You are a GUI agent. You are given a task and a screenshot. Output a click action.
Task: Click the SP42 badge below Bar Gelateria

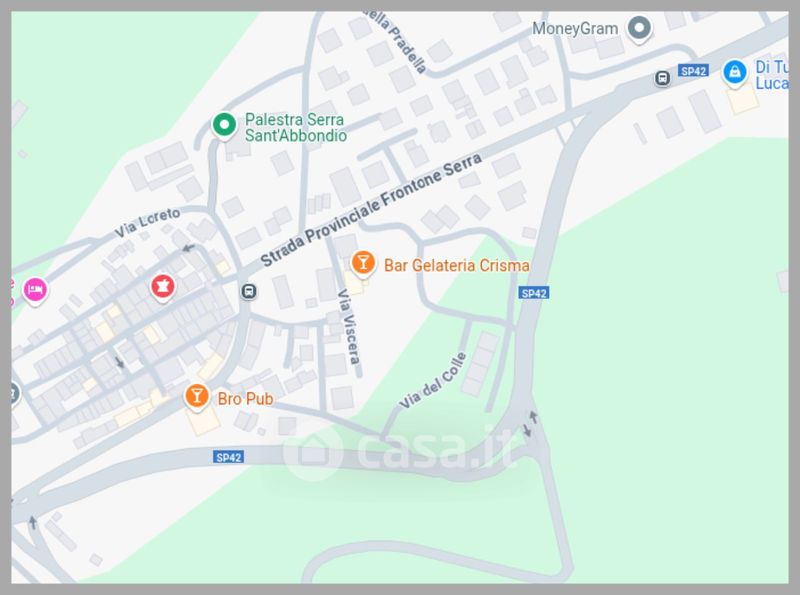coord(534,293)
